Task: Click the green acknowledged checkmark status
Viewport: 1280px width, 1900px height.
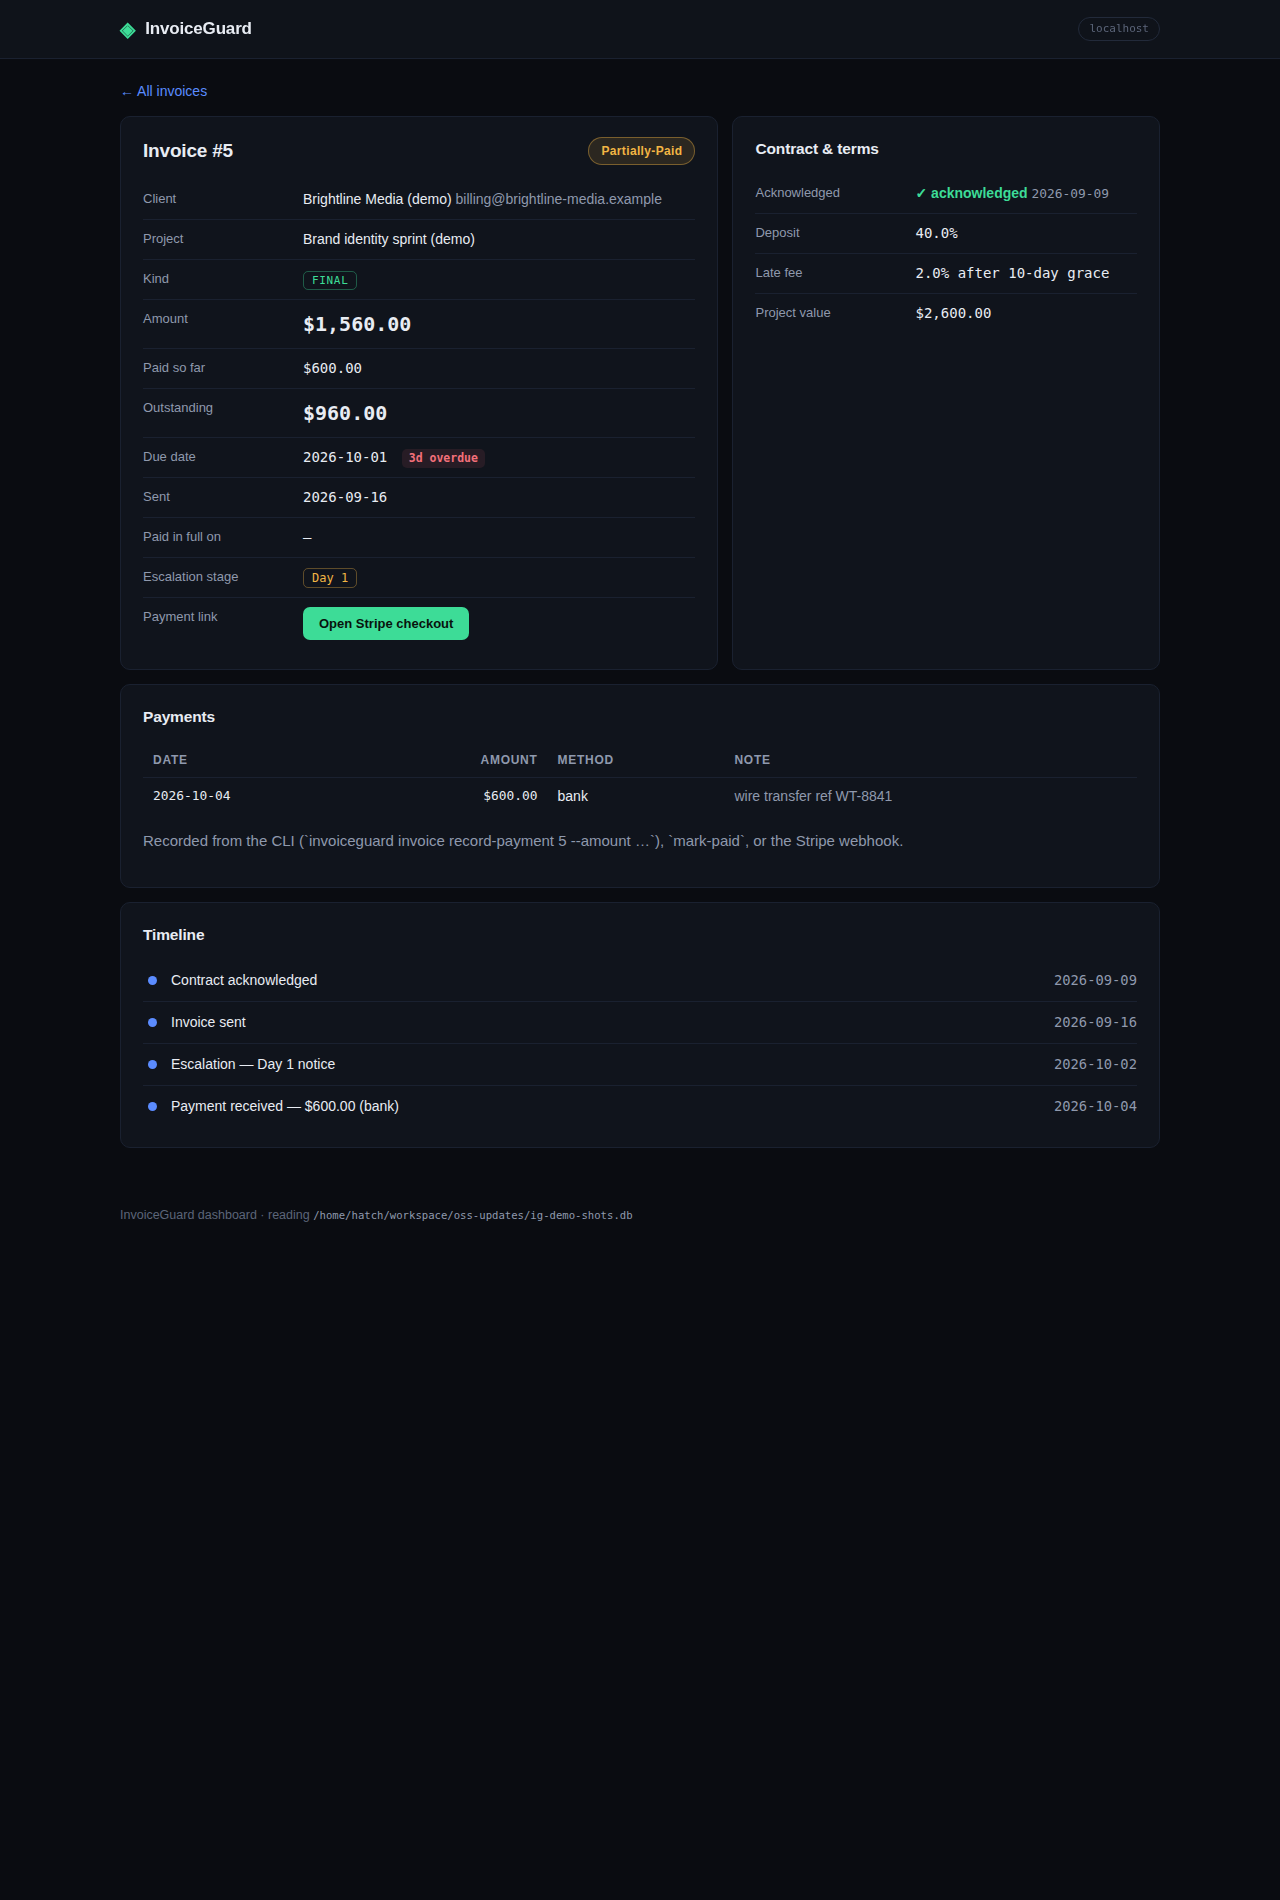Action: coord(971,193)
